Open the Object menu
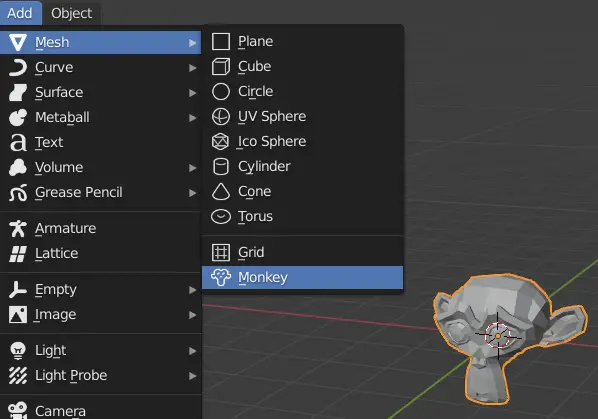Viewport: 598px width, 419px height. coord(72,13)
